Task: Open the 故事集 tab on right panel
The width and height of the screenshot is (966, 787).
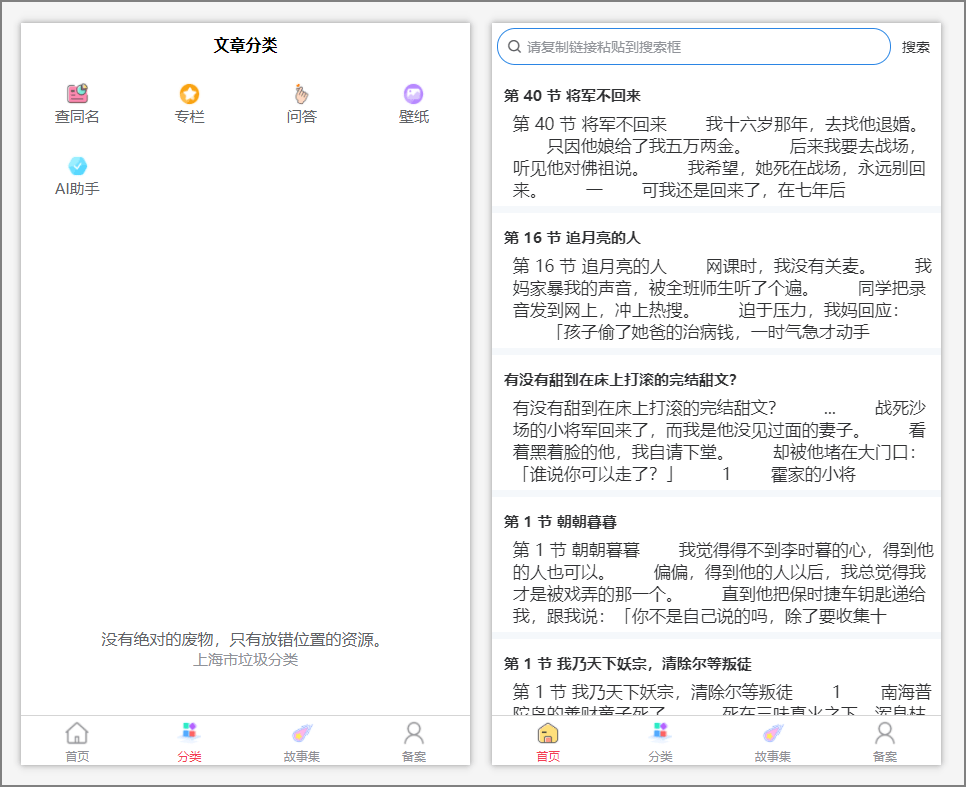Action: click(x=772, y=740)
